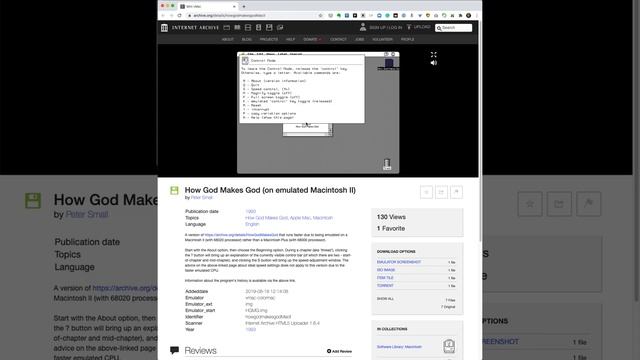Viewport: 640px width, 360px height.
Task: Bookmark page with the address bar star
Action: (x=320, y=16)
